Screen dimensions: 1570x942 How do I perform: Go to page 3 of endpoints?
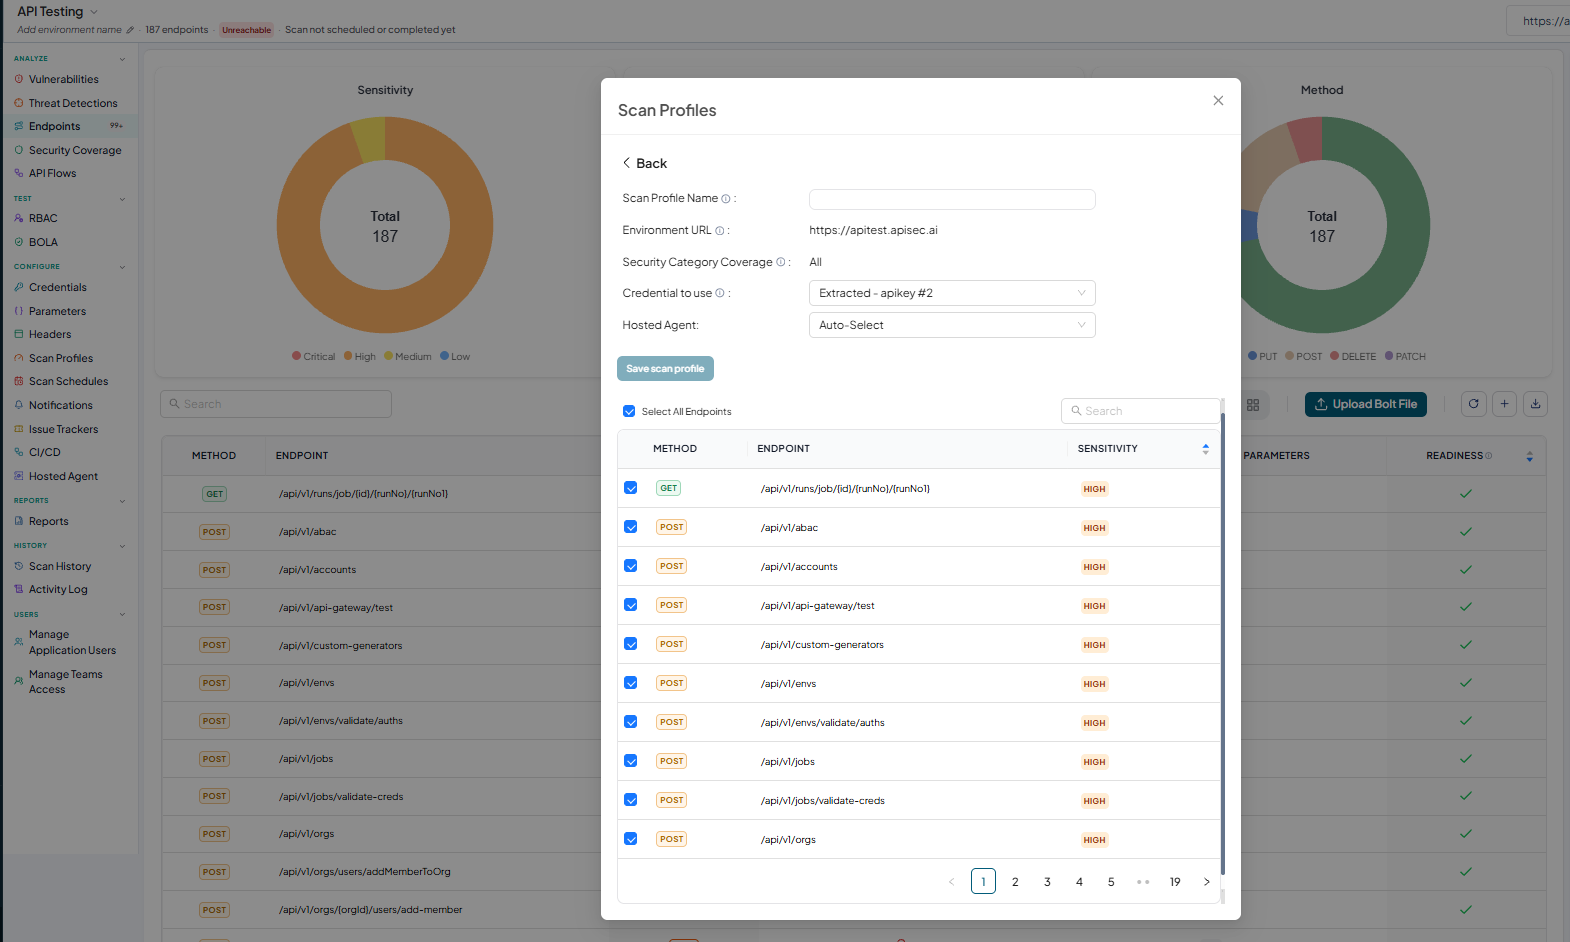coord(1047,882)
